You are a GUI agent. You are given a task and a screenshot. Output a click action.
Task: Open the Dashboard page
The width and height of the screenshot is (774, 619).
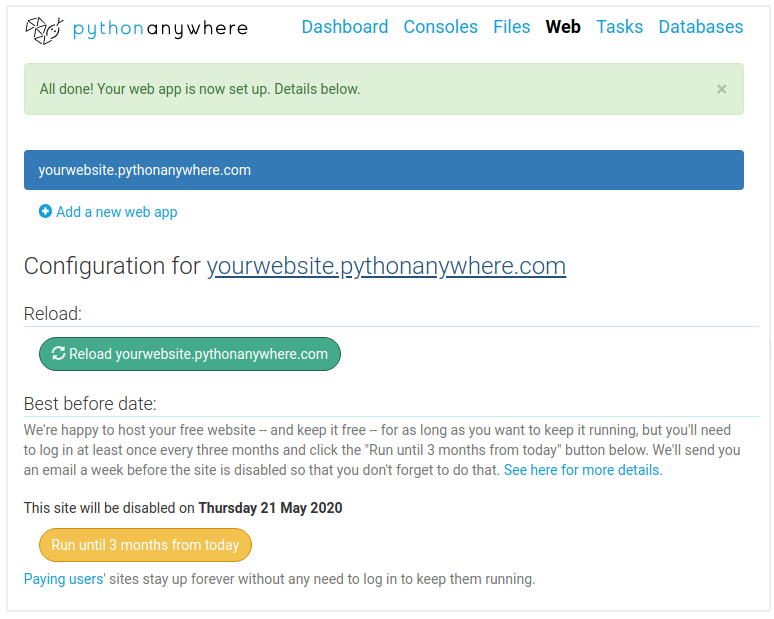coord(345,27)
